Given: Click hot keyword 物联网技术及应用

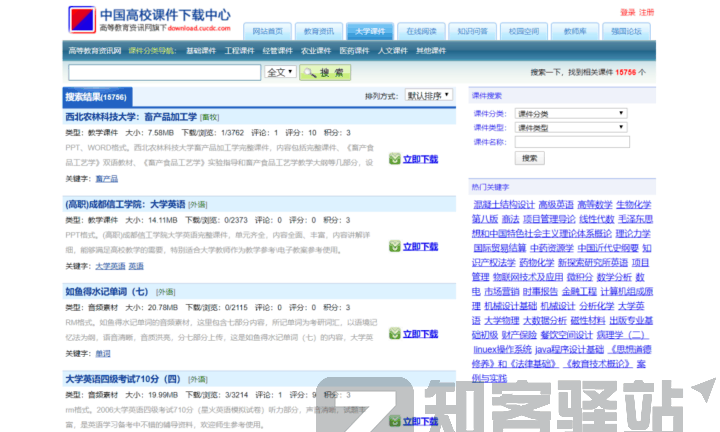Looking at the screenshot, I should pos(528,277).
